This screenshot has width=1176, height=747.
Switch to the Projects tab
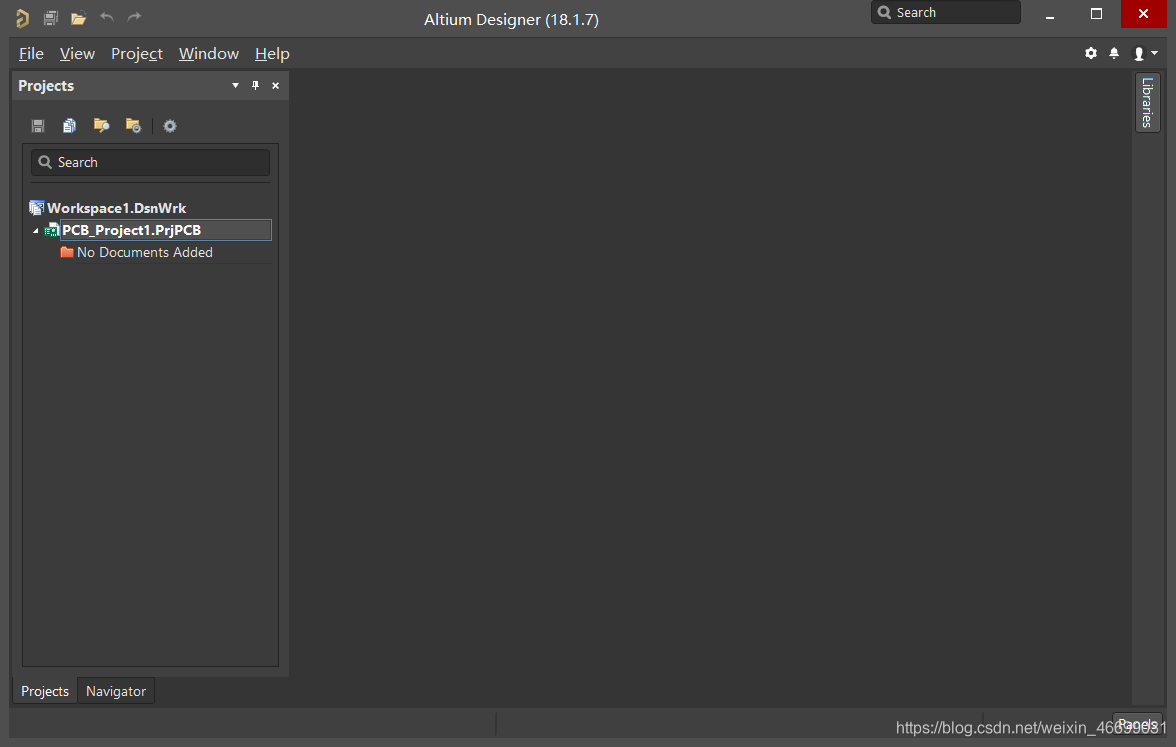[44, 692]
